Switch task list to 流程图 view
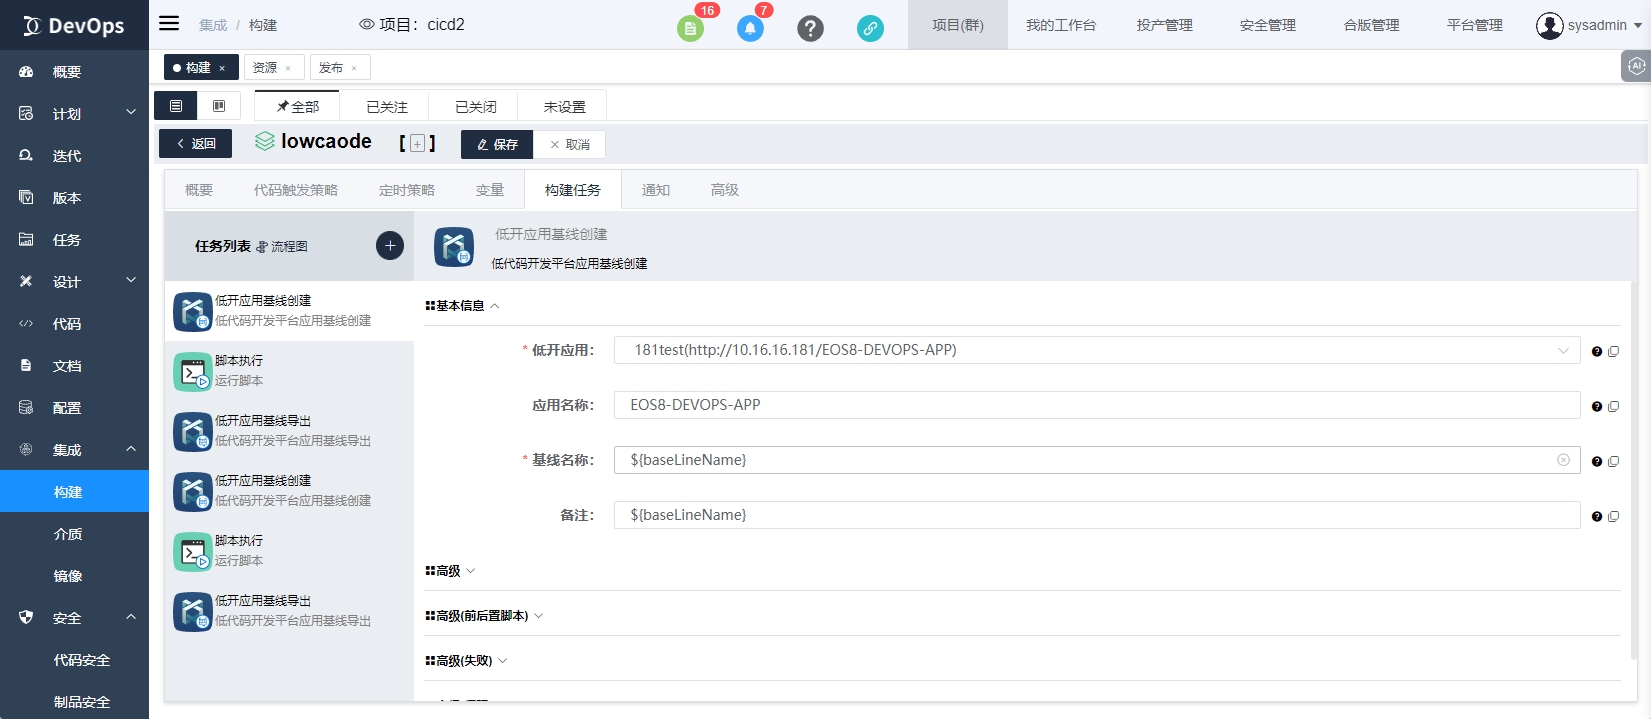 pyautogui.click(x=282, y=246)
